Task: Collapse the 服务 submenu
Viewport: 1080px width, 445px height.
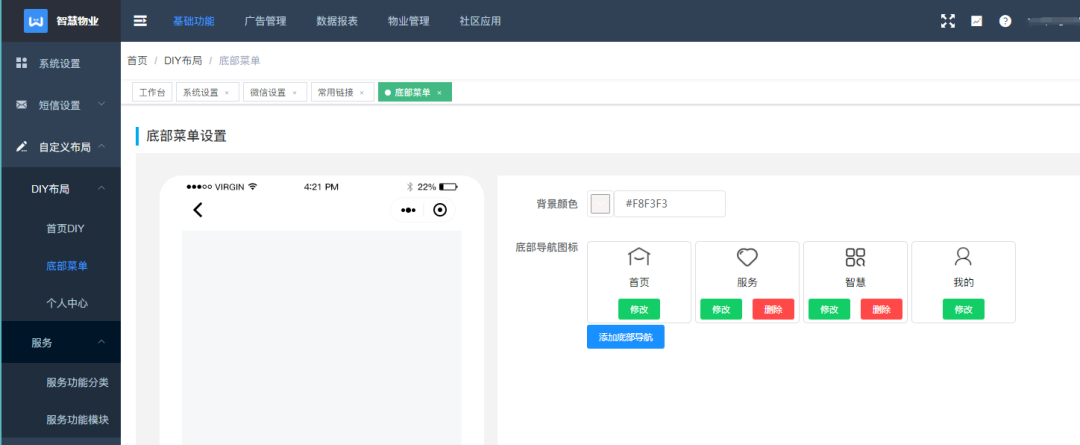Action: click(101, 342)
